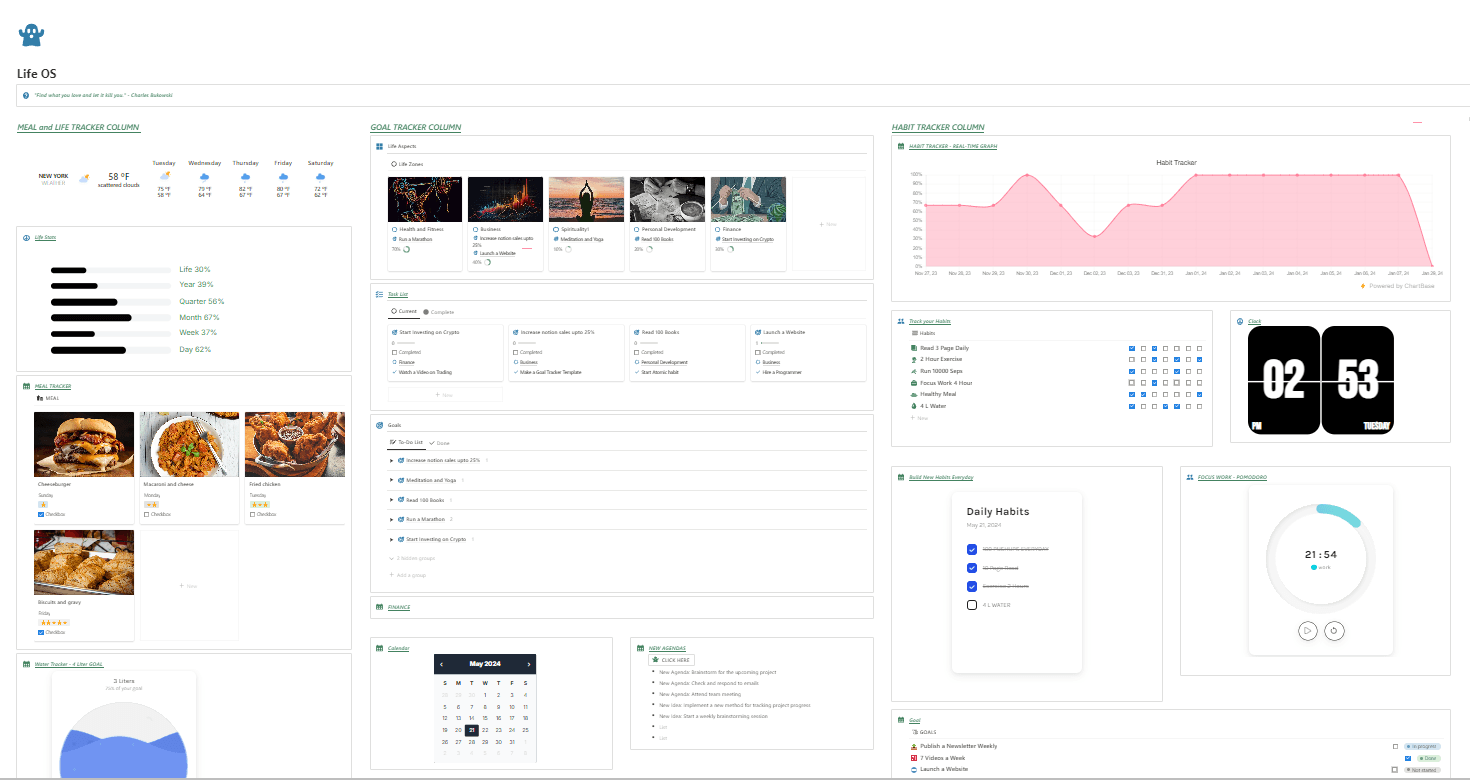Click the Goals section target icon

point(380,425)
